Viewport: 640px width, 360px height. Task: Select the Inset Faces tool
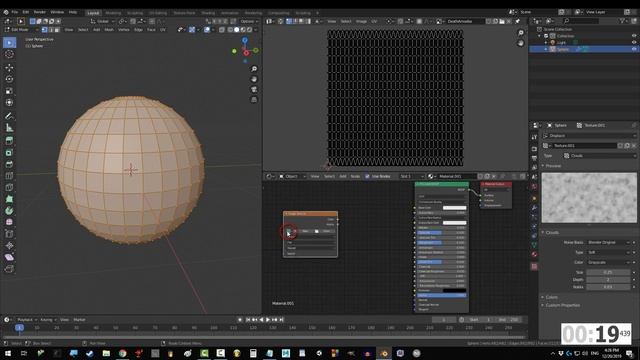tap(9, 153)
